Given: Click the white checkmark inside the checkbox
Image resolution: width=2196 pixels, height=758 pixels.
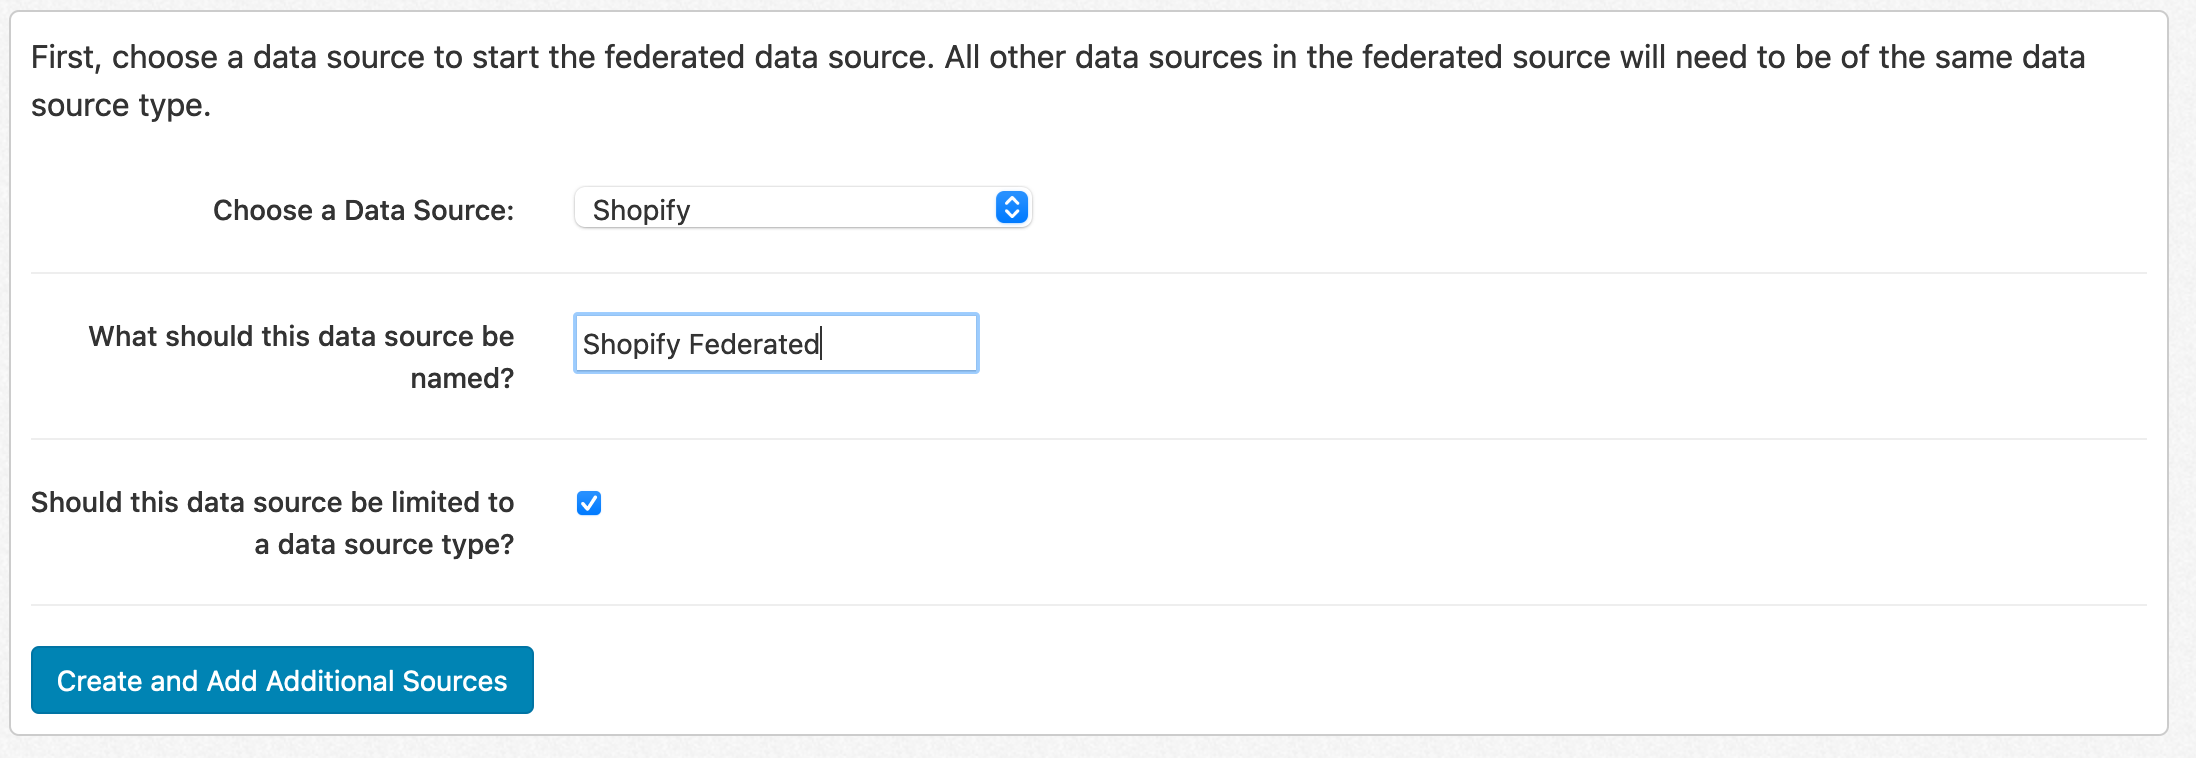Looking at the screenshot, I should coord(589,503).
